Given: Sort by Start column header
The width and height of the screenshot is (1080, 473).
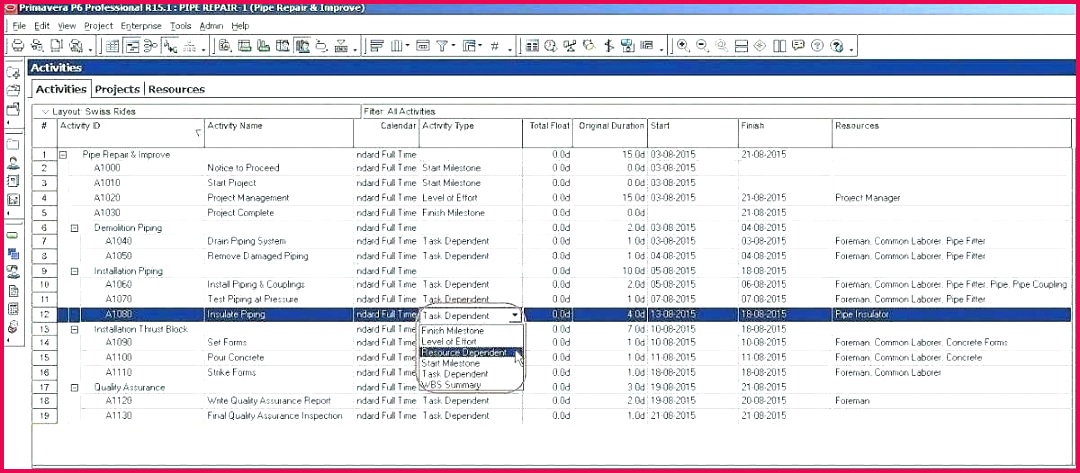Looking at the screenshot, I should [693, 132].
